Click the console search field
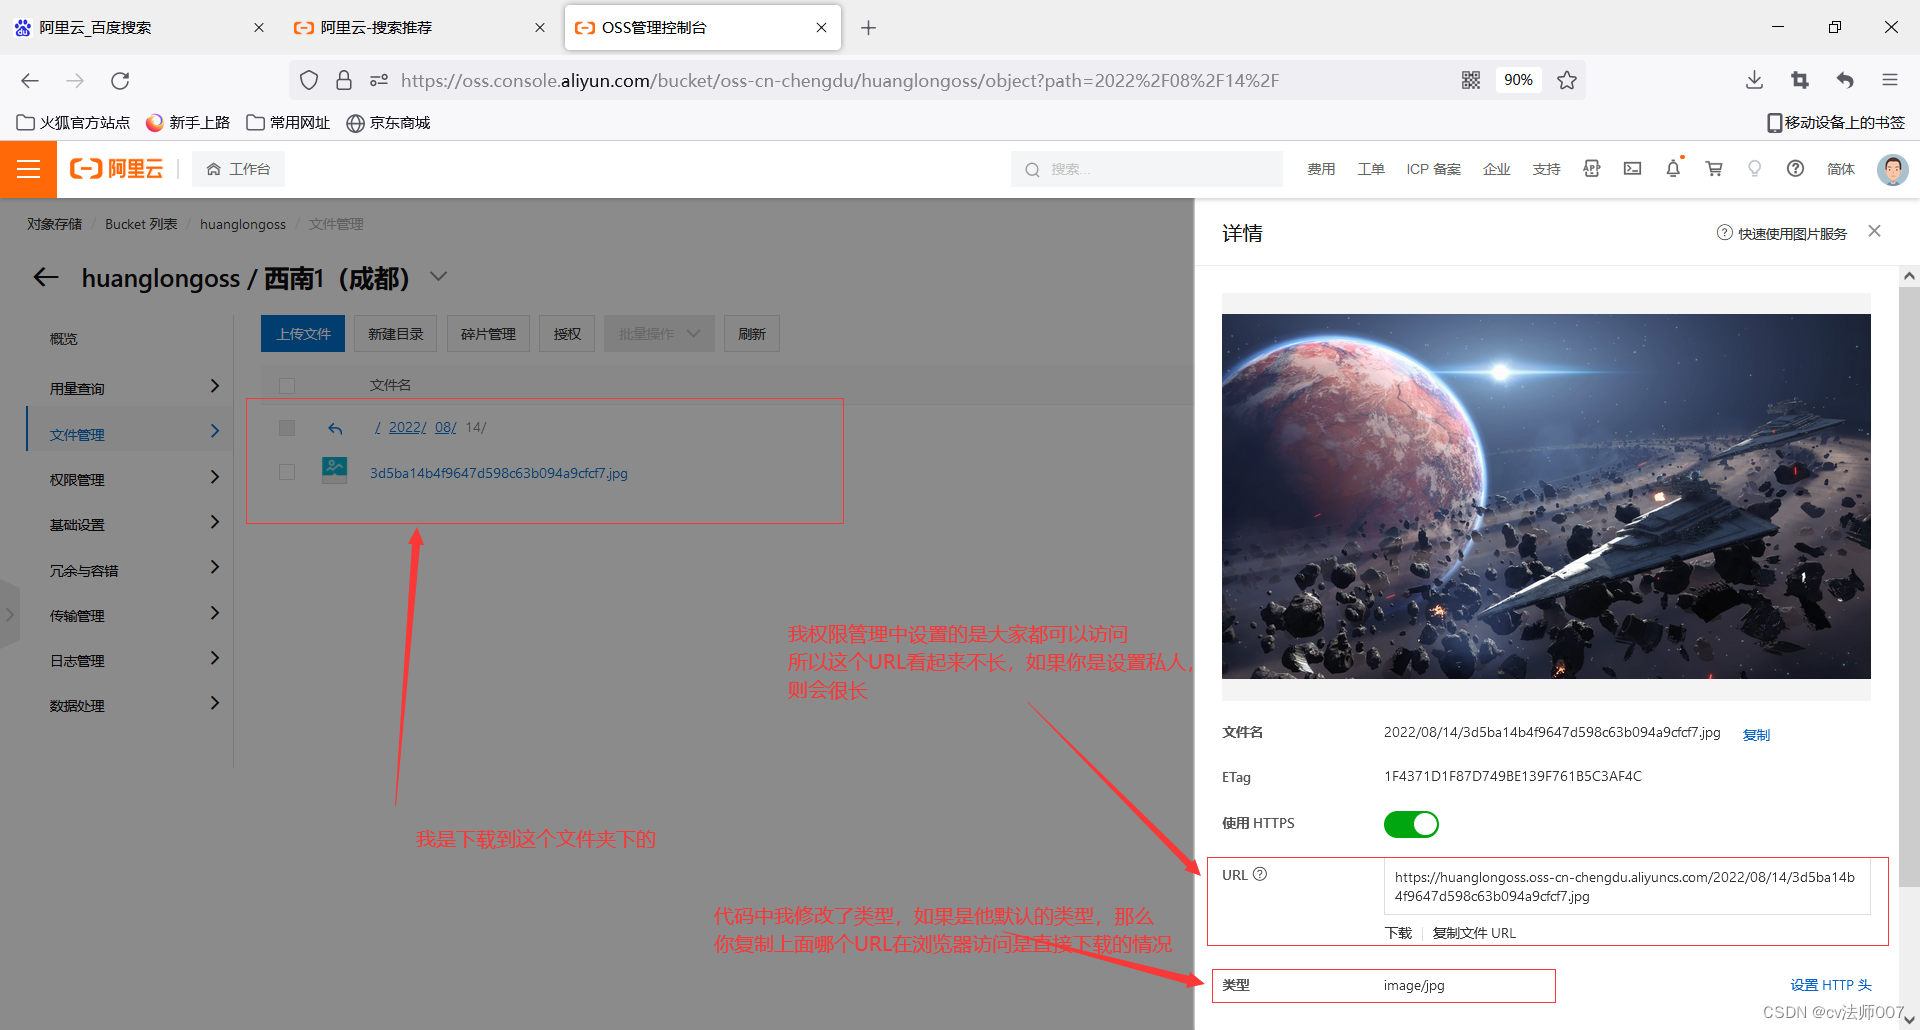The image size is (1920, 1030). [1147, 169]
